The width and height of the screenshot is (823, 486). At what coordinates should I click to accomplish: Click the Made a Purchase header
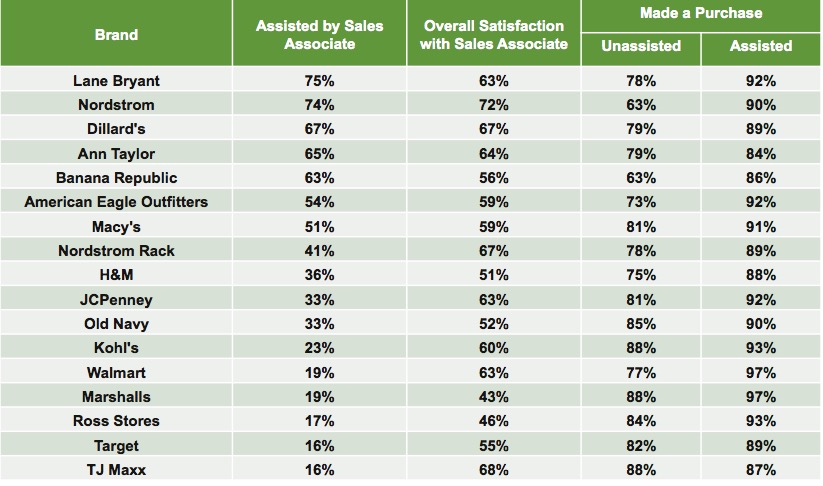700,14
